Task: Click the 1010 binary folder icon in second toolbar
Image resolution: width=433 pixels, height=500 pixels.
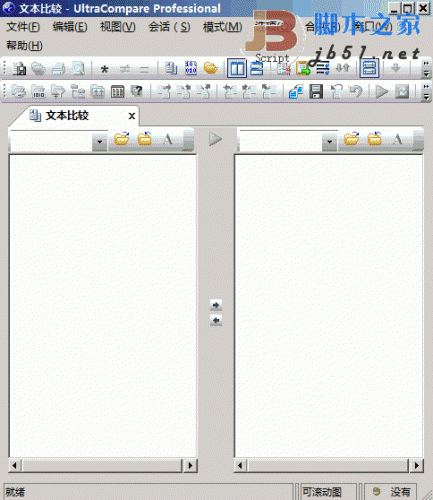Action: 38,91
